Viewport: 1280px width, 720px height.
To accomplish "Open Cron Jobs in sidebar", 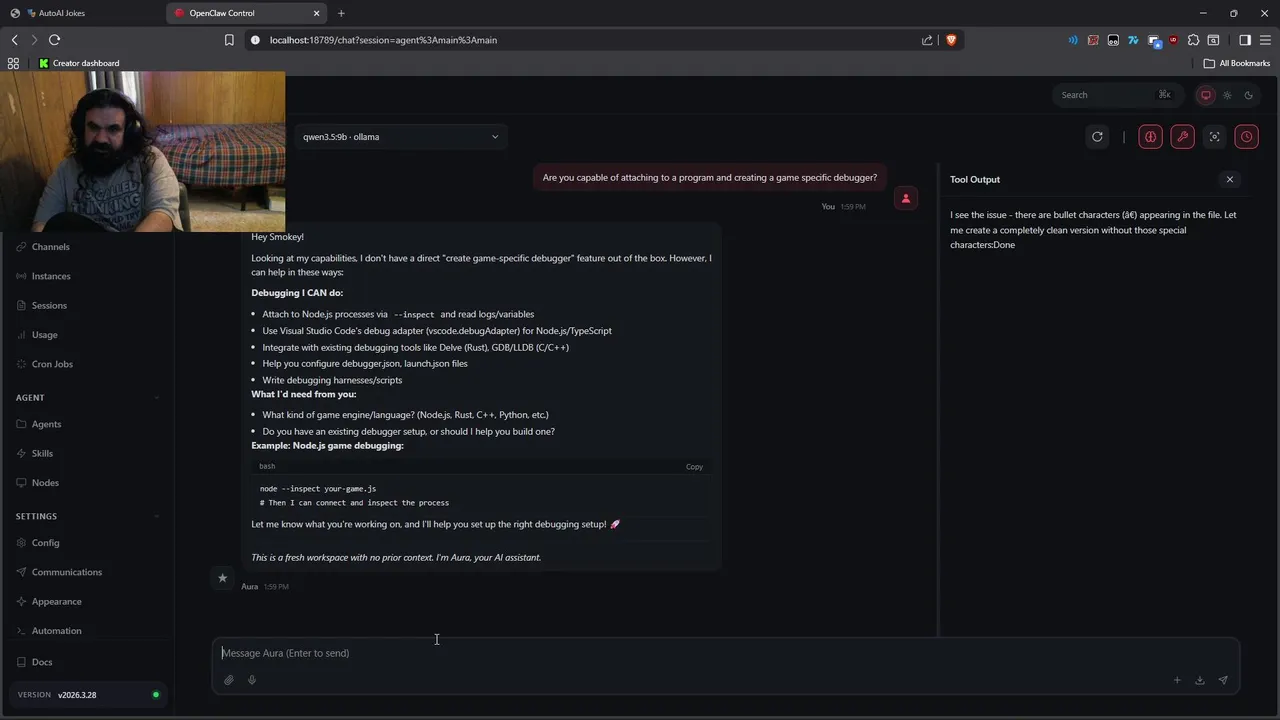I will point(52,364).
